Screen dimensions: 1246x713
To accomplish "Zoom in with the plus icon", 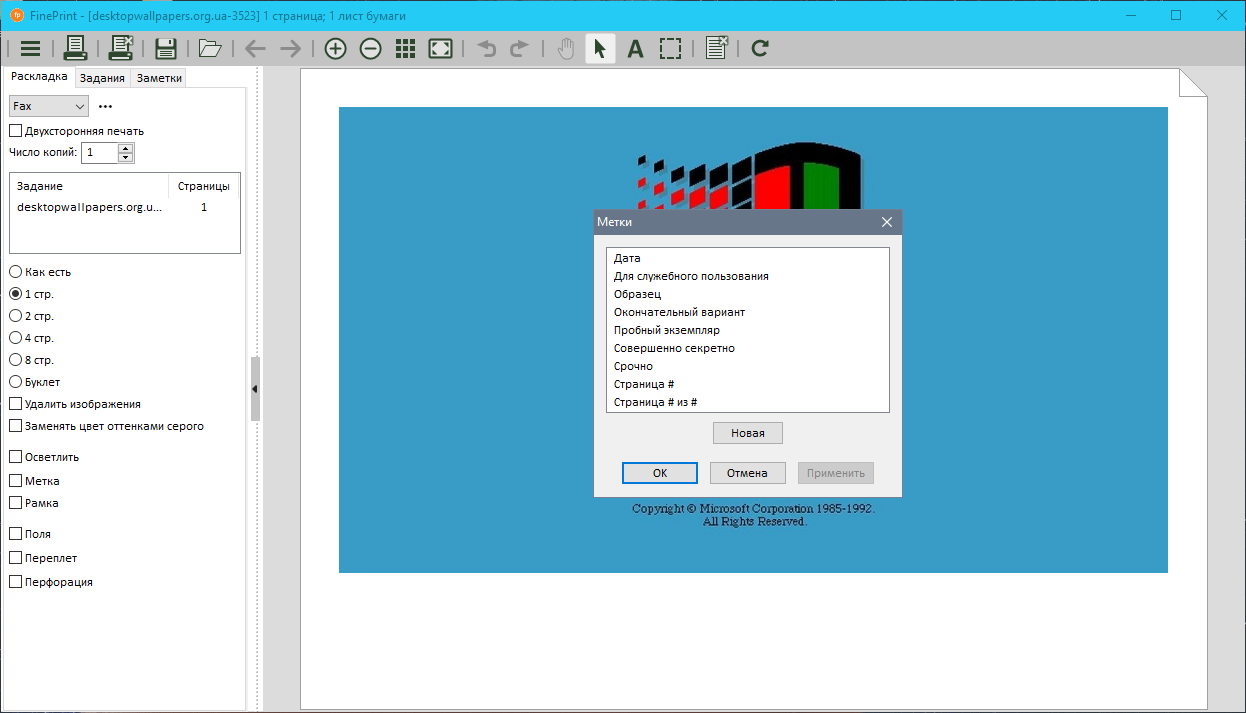I will [335, 48].
